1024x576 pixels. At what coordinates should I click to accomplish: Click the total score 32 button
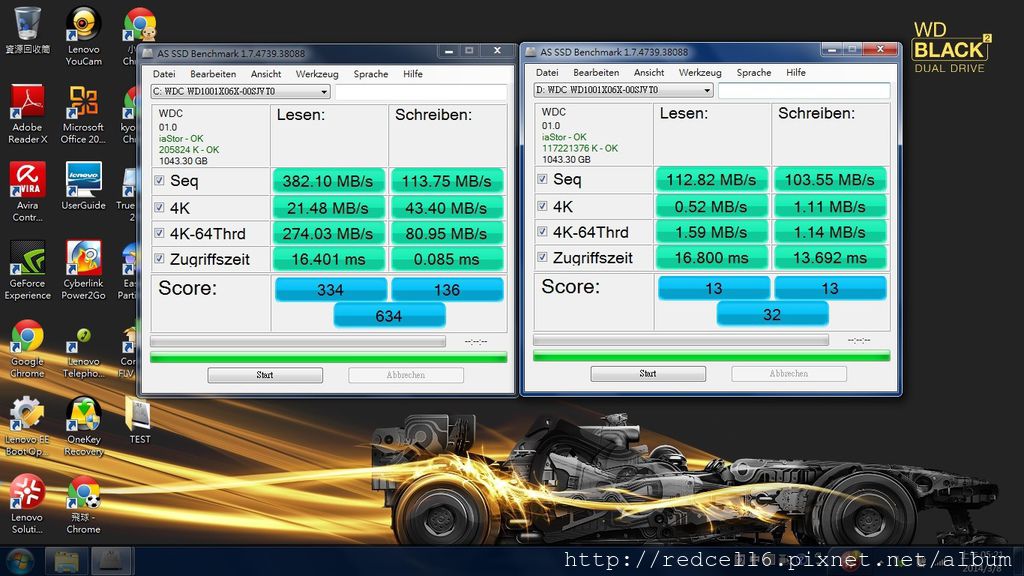[772, 315]
